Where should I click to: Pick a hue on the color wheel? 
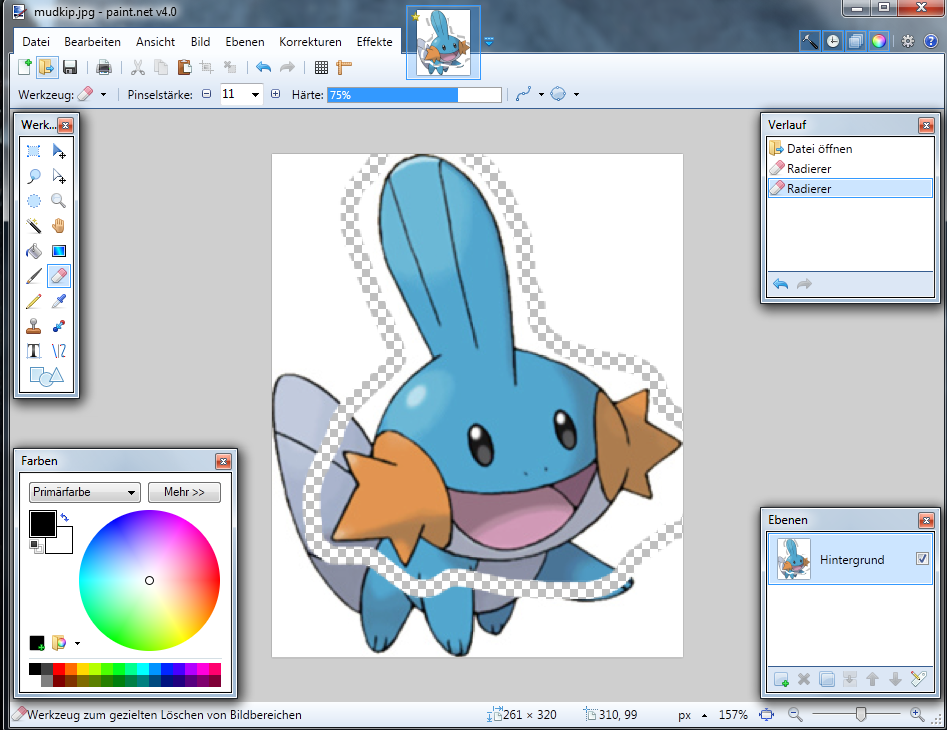point(149,580)
